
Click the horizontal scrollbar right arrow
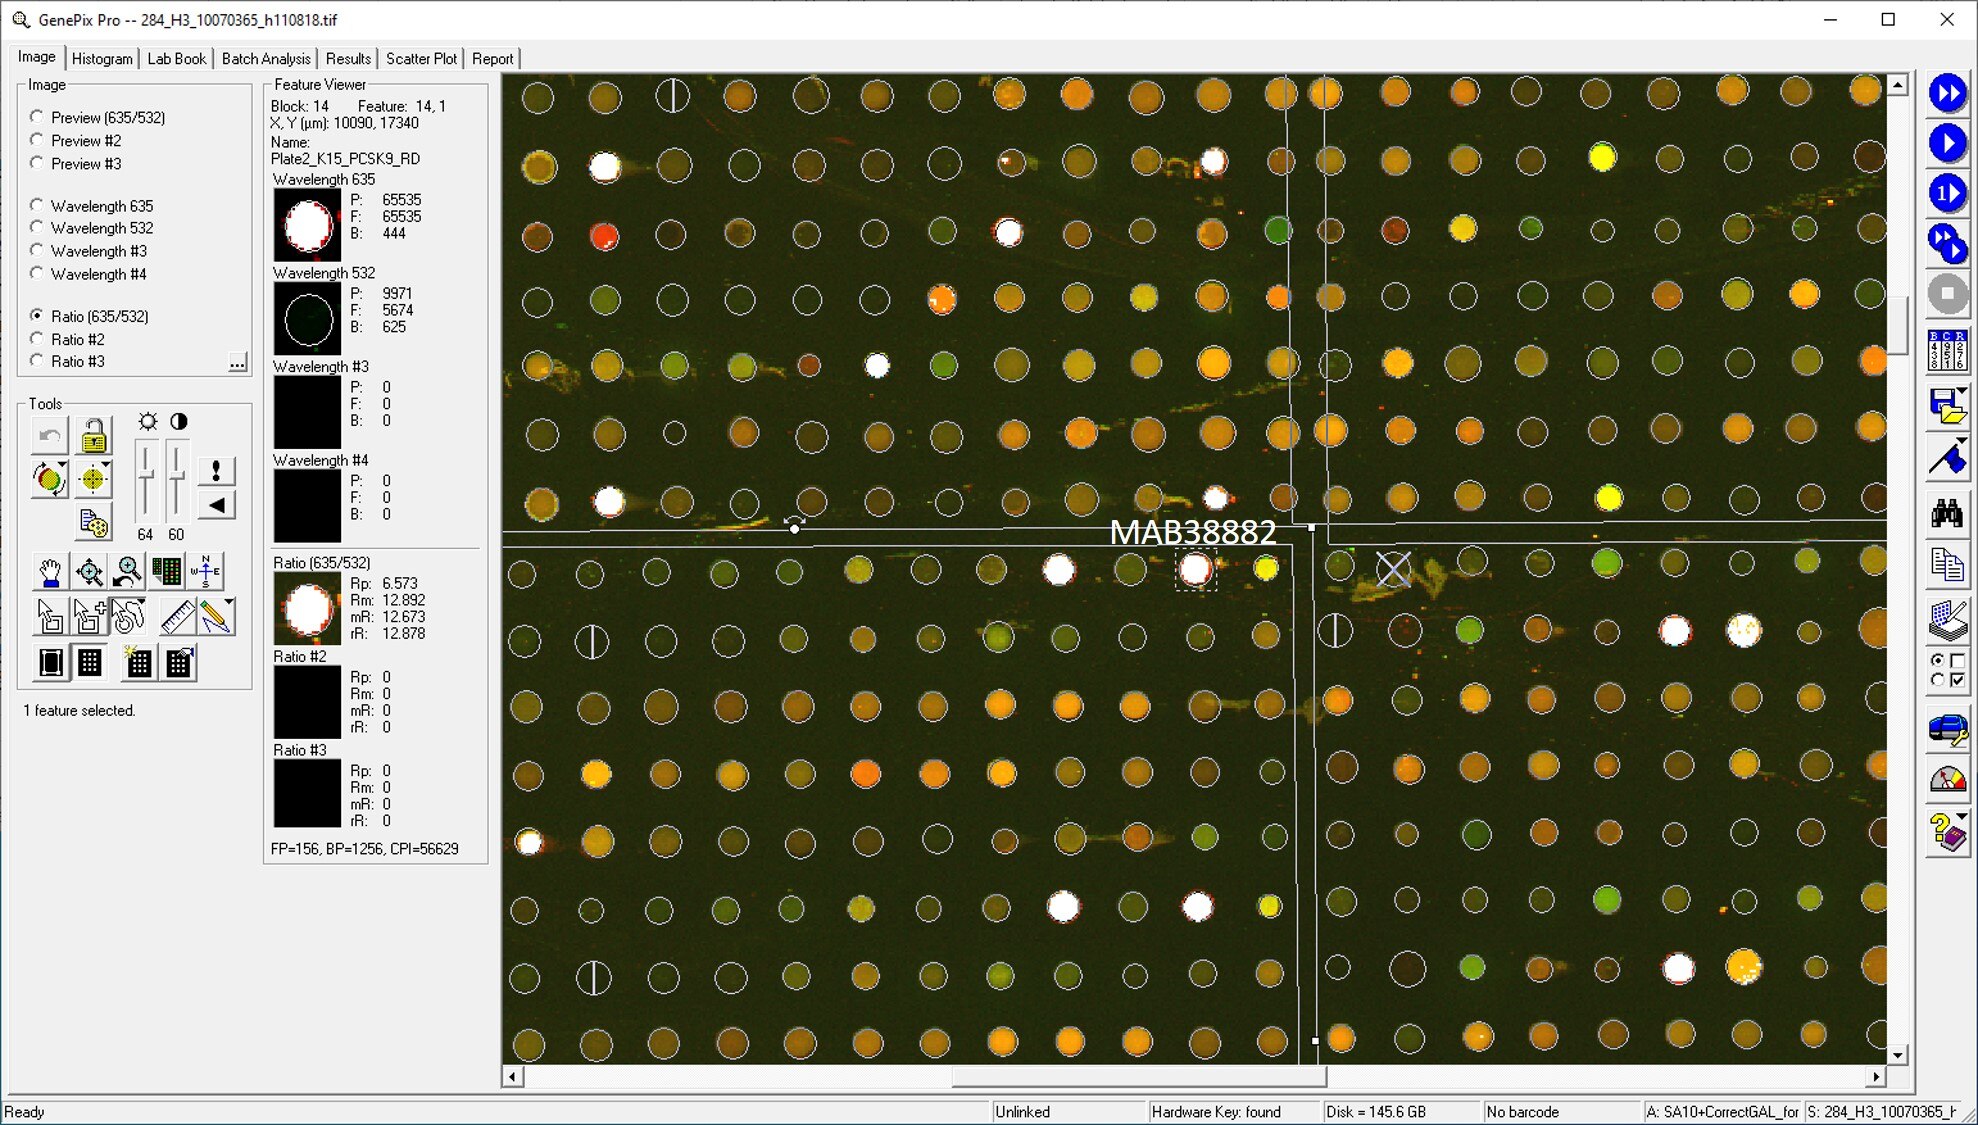coord(1875,1077)
